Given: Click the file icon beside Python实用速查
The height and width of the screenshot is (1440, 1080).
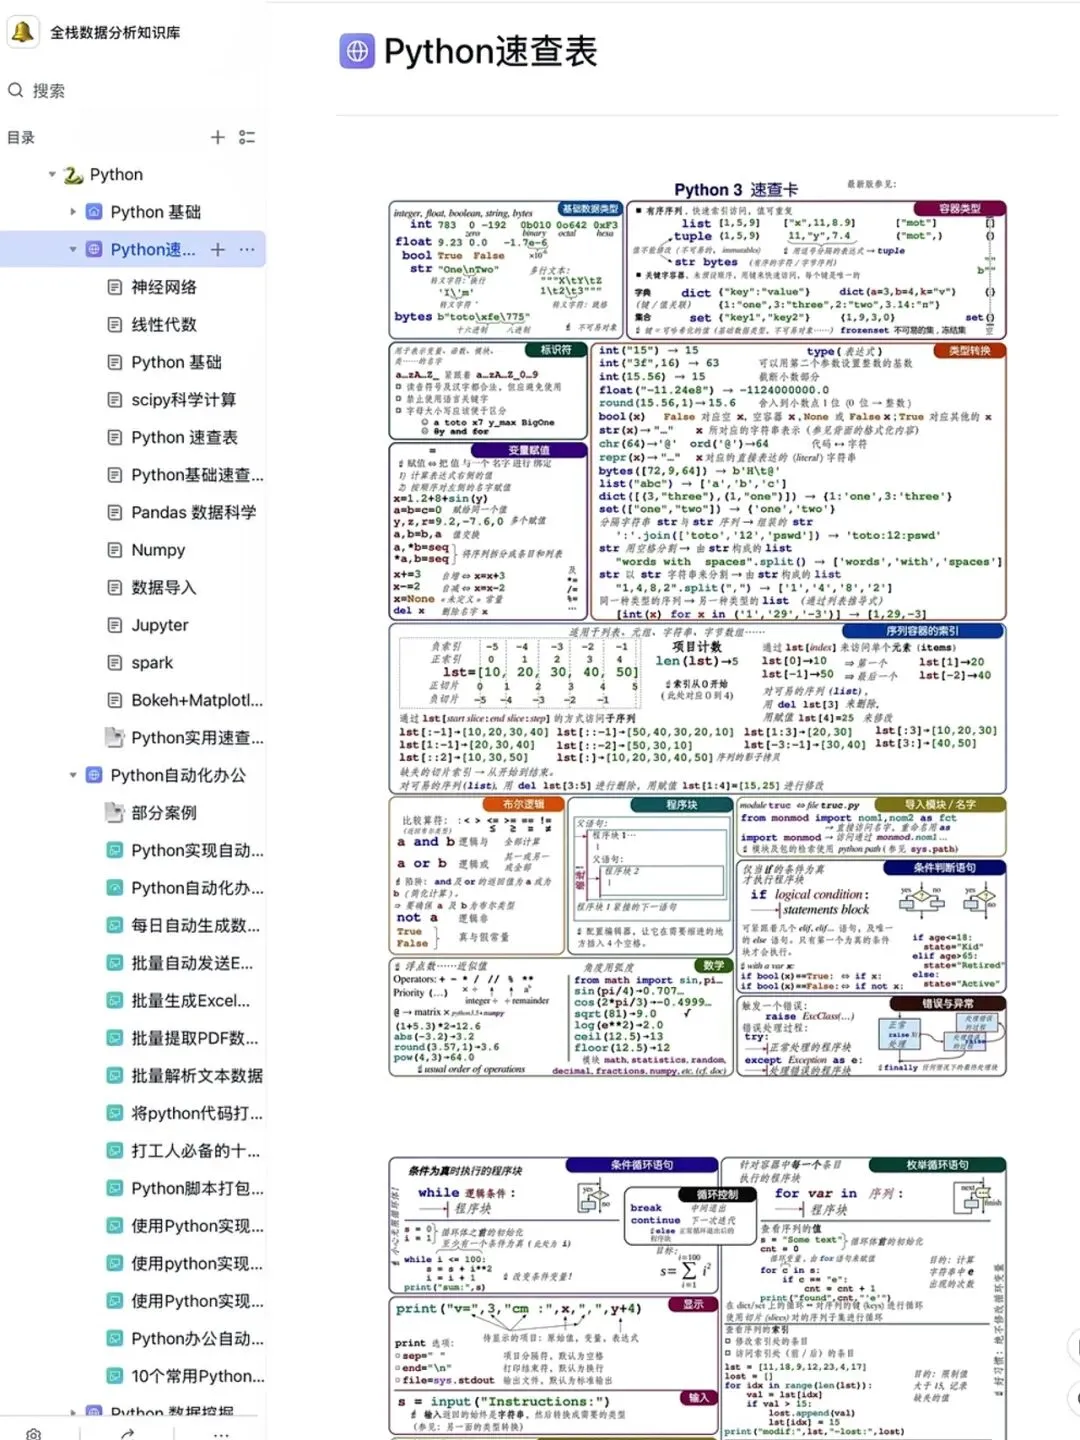Looking at the screenshot, I should click(x=115, y=737).
